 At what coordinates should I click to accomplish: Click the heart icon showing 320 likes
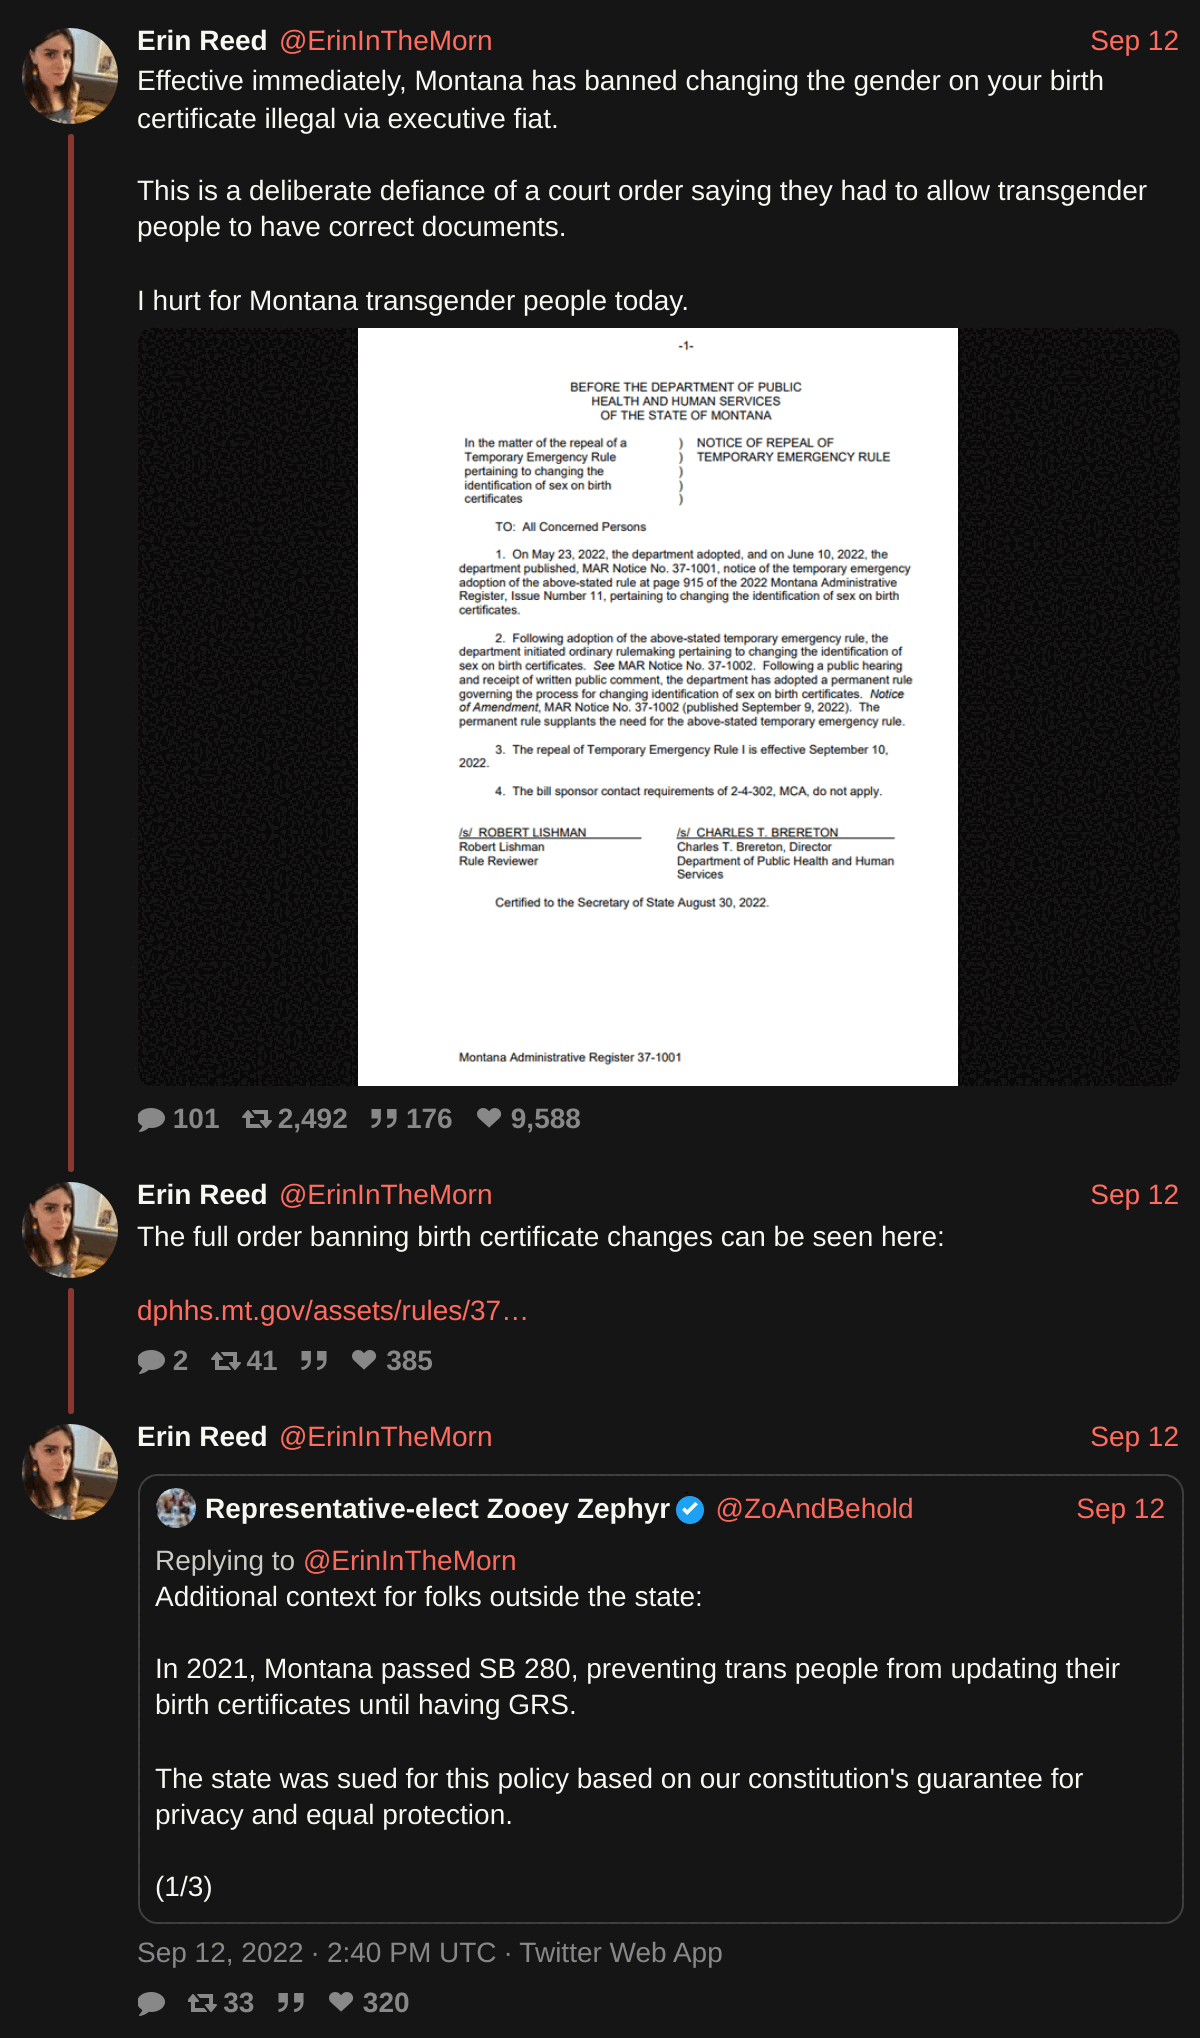tap(341, 2002)
